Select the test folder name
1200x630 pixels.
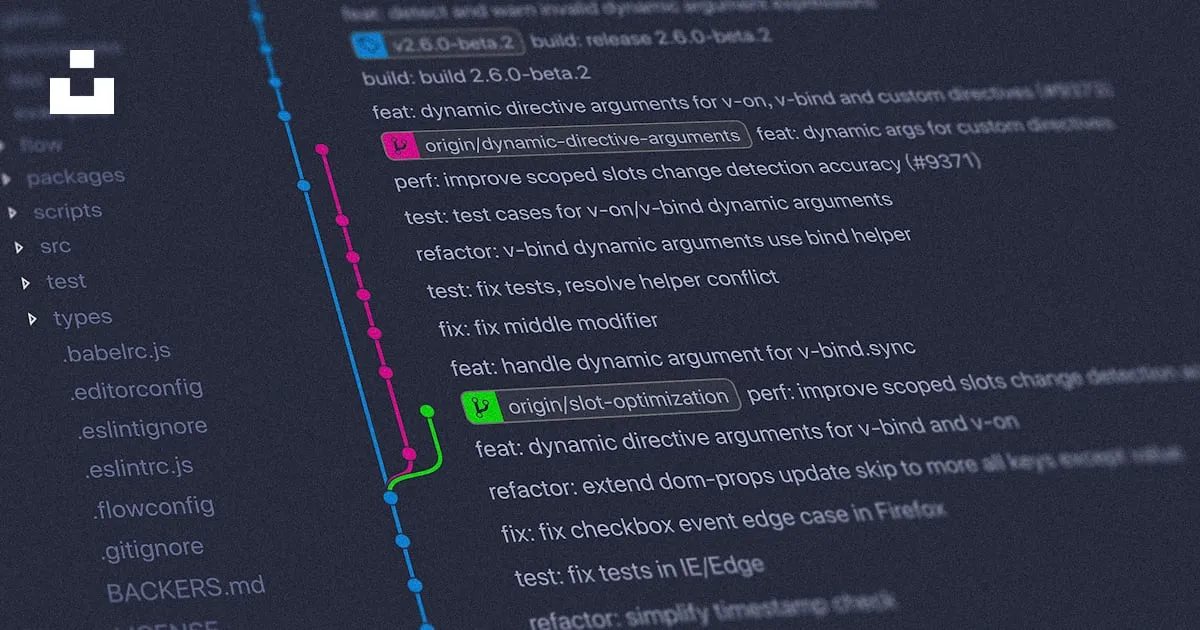click(x=66, y=282)
